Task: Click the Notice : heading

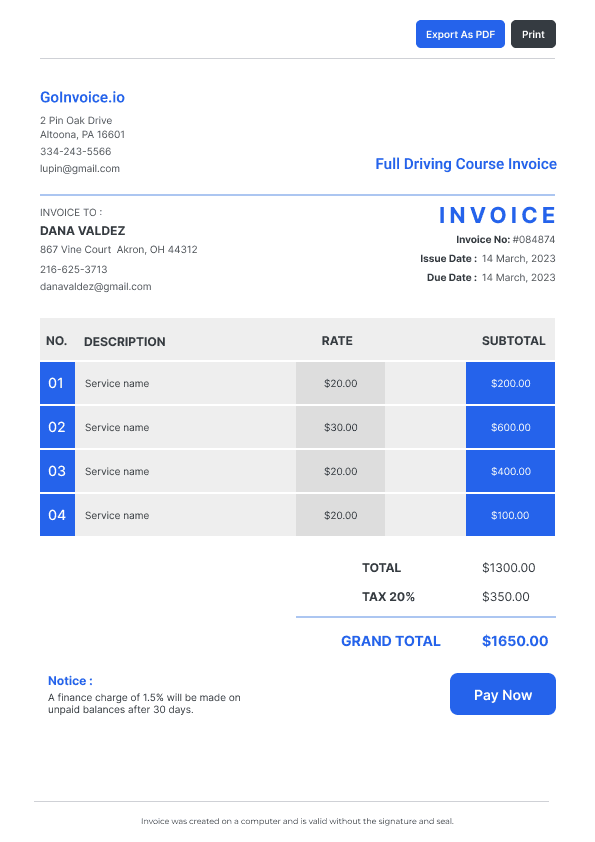Action: click(70, 681)
